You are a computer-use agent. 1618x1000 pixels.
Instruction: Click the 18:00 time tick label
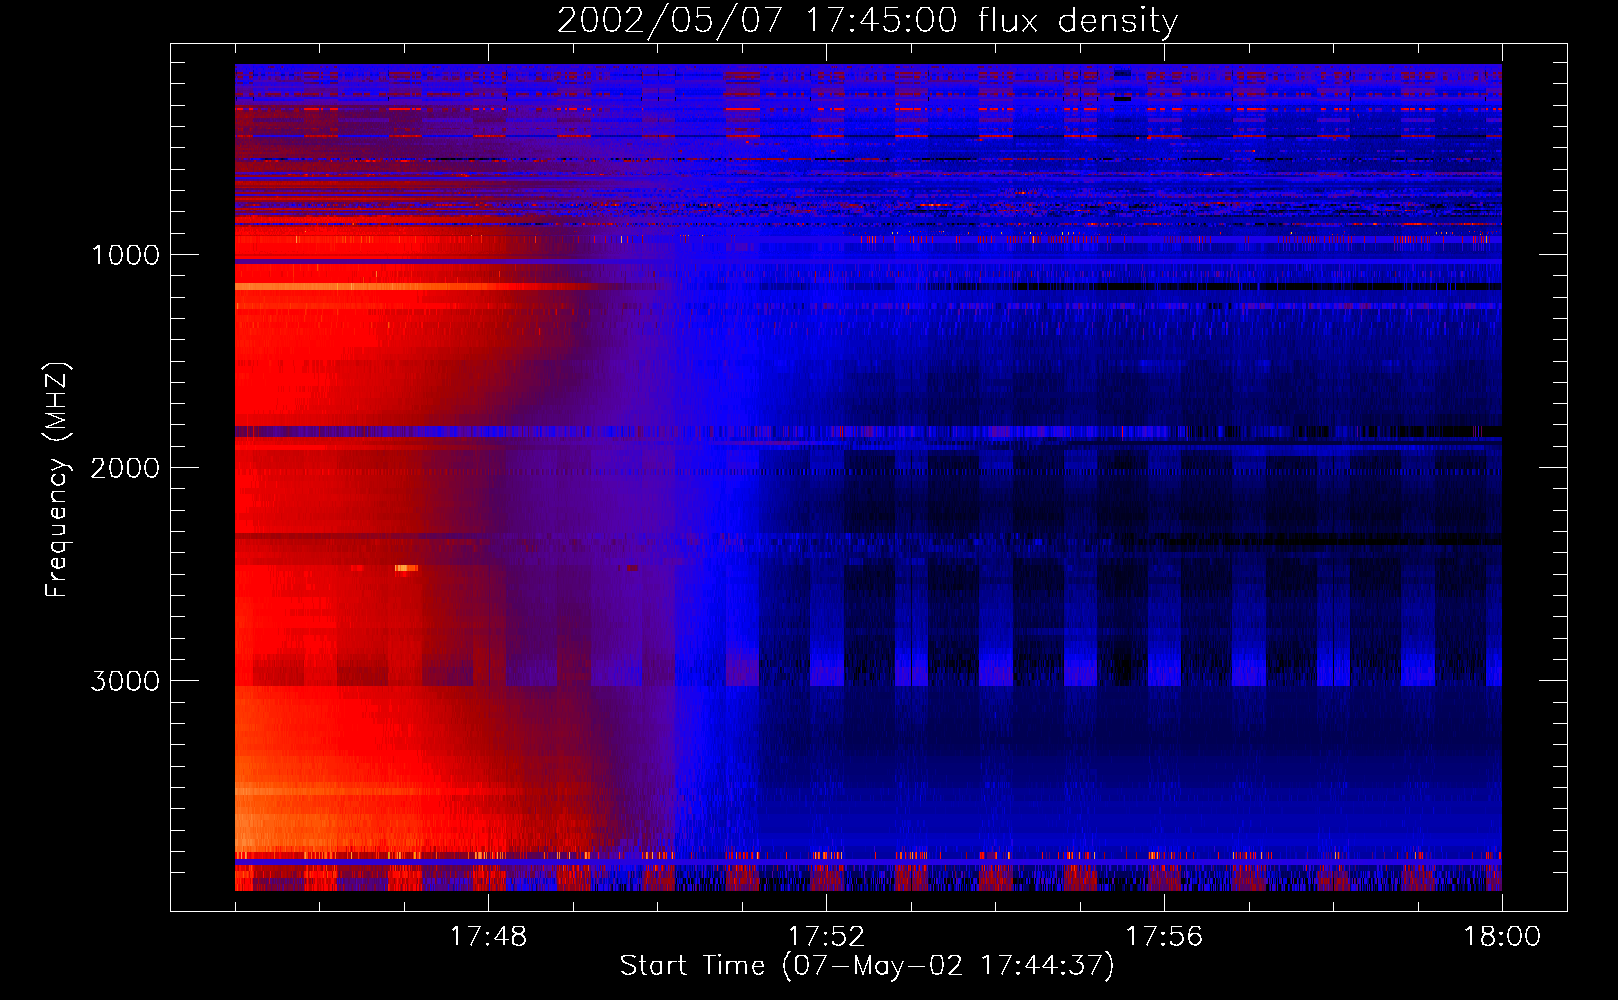1502,936
